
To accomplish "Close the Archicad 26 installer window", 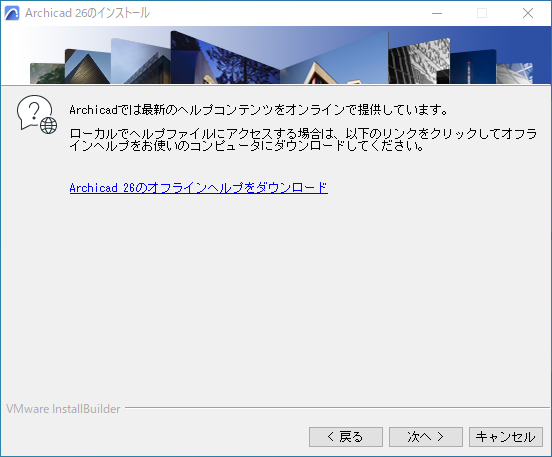I will click(x=528, y=13).
